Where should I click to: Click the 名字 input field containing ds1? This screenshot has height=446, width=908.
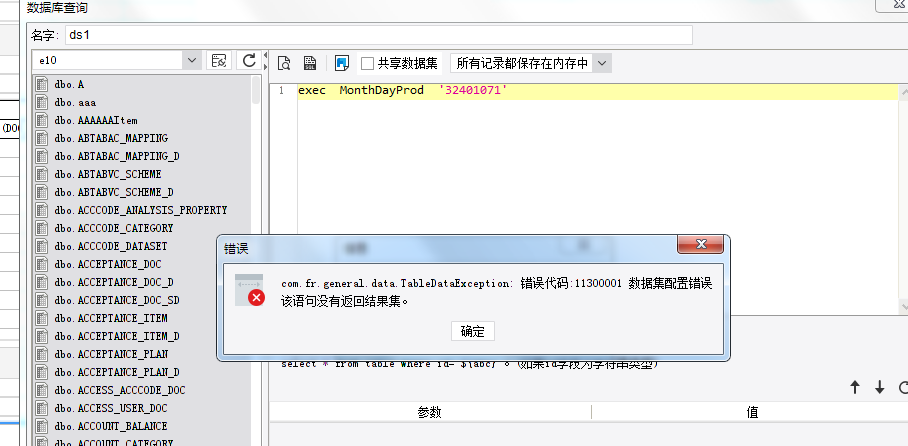[379, 35]
